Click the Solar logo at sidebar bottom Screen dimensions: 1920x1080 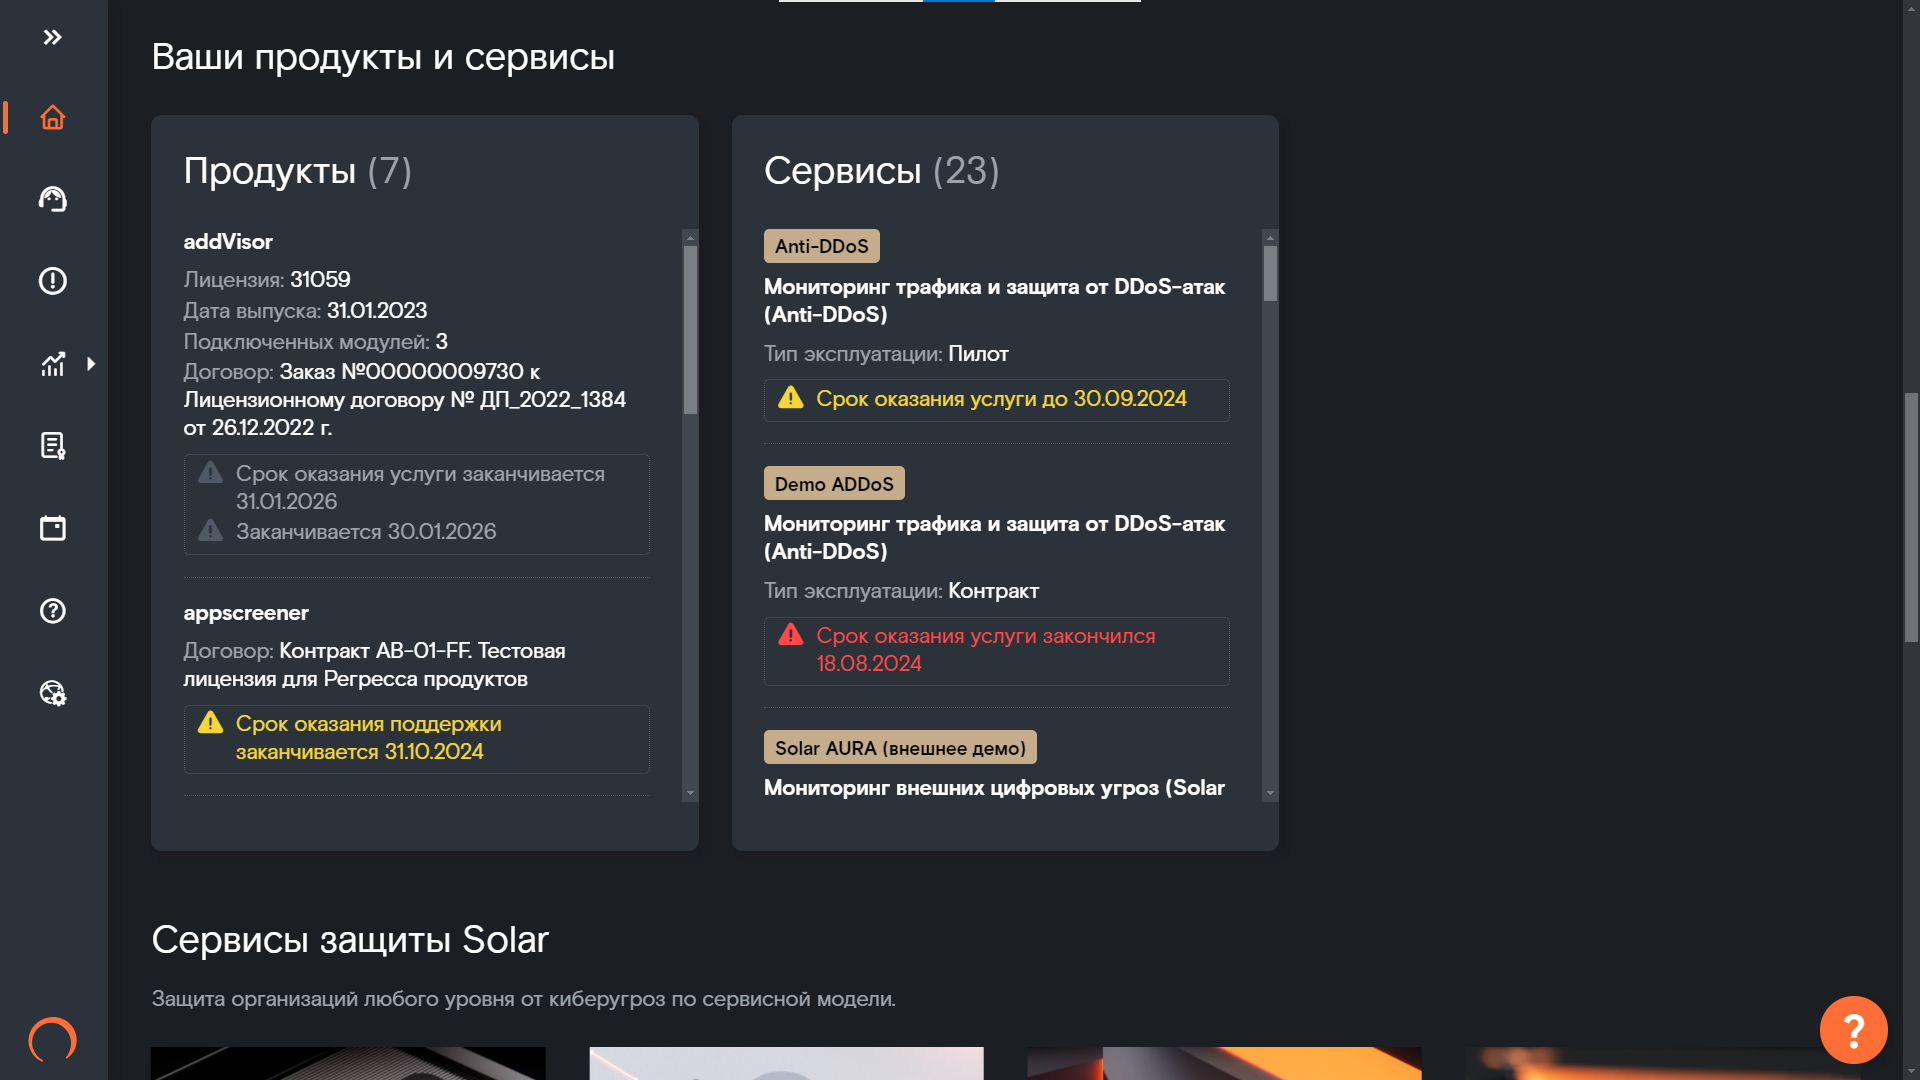53,1040
